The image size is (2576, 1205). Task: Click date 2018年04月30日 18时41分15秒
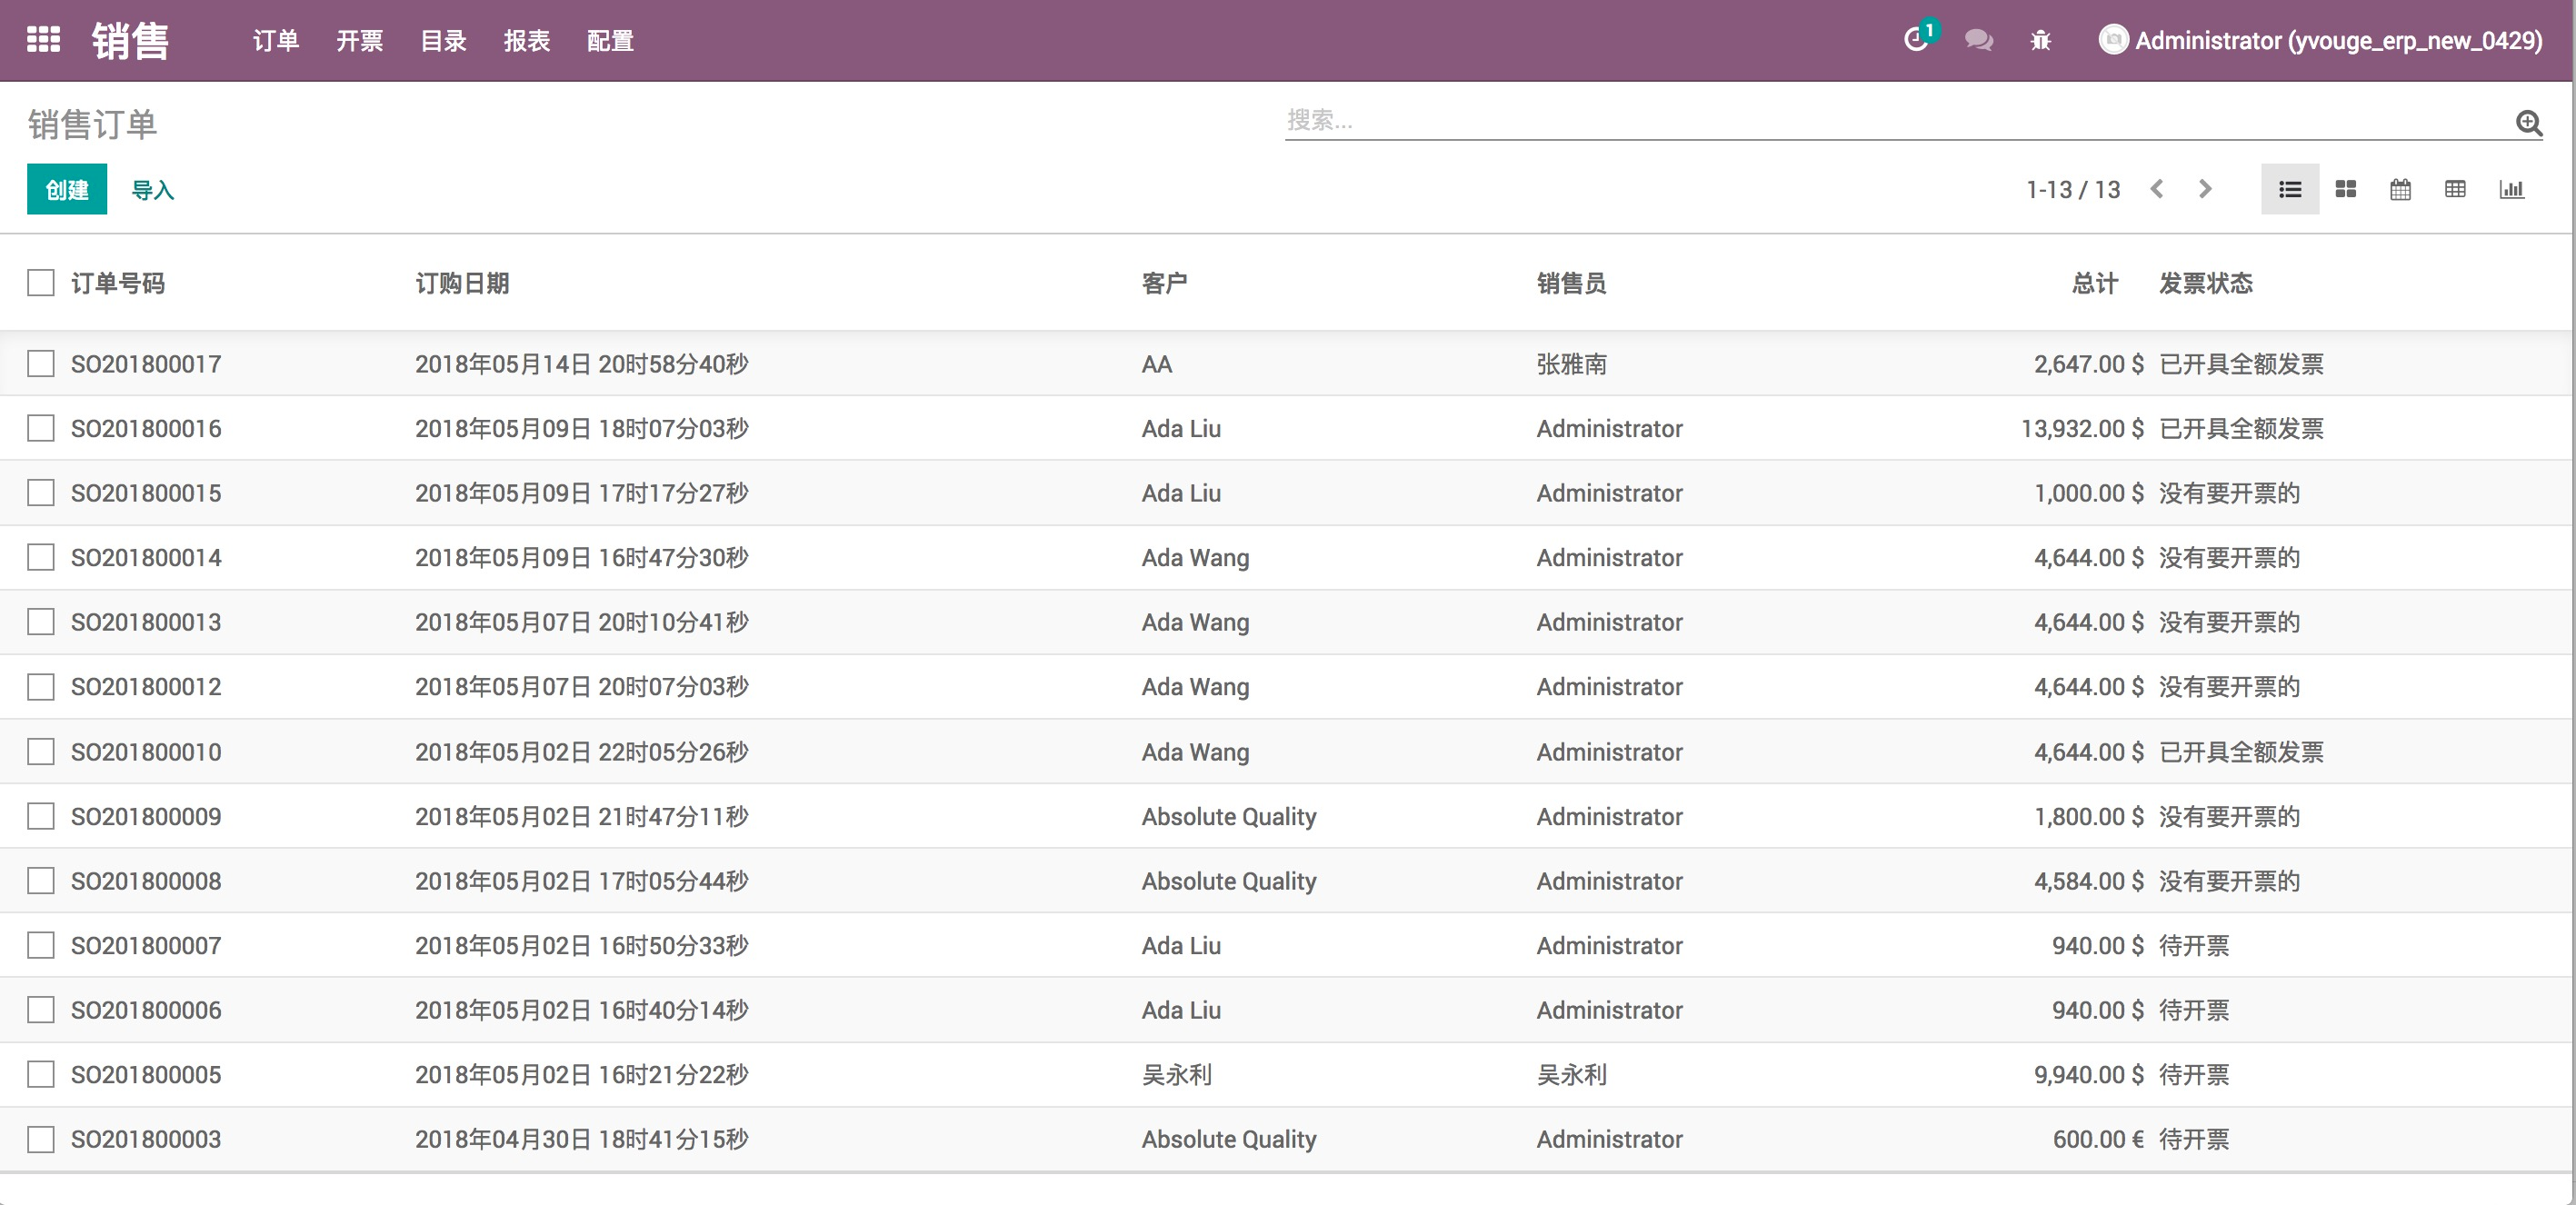click(582, 1139)
